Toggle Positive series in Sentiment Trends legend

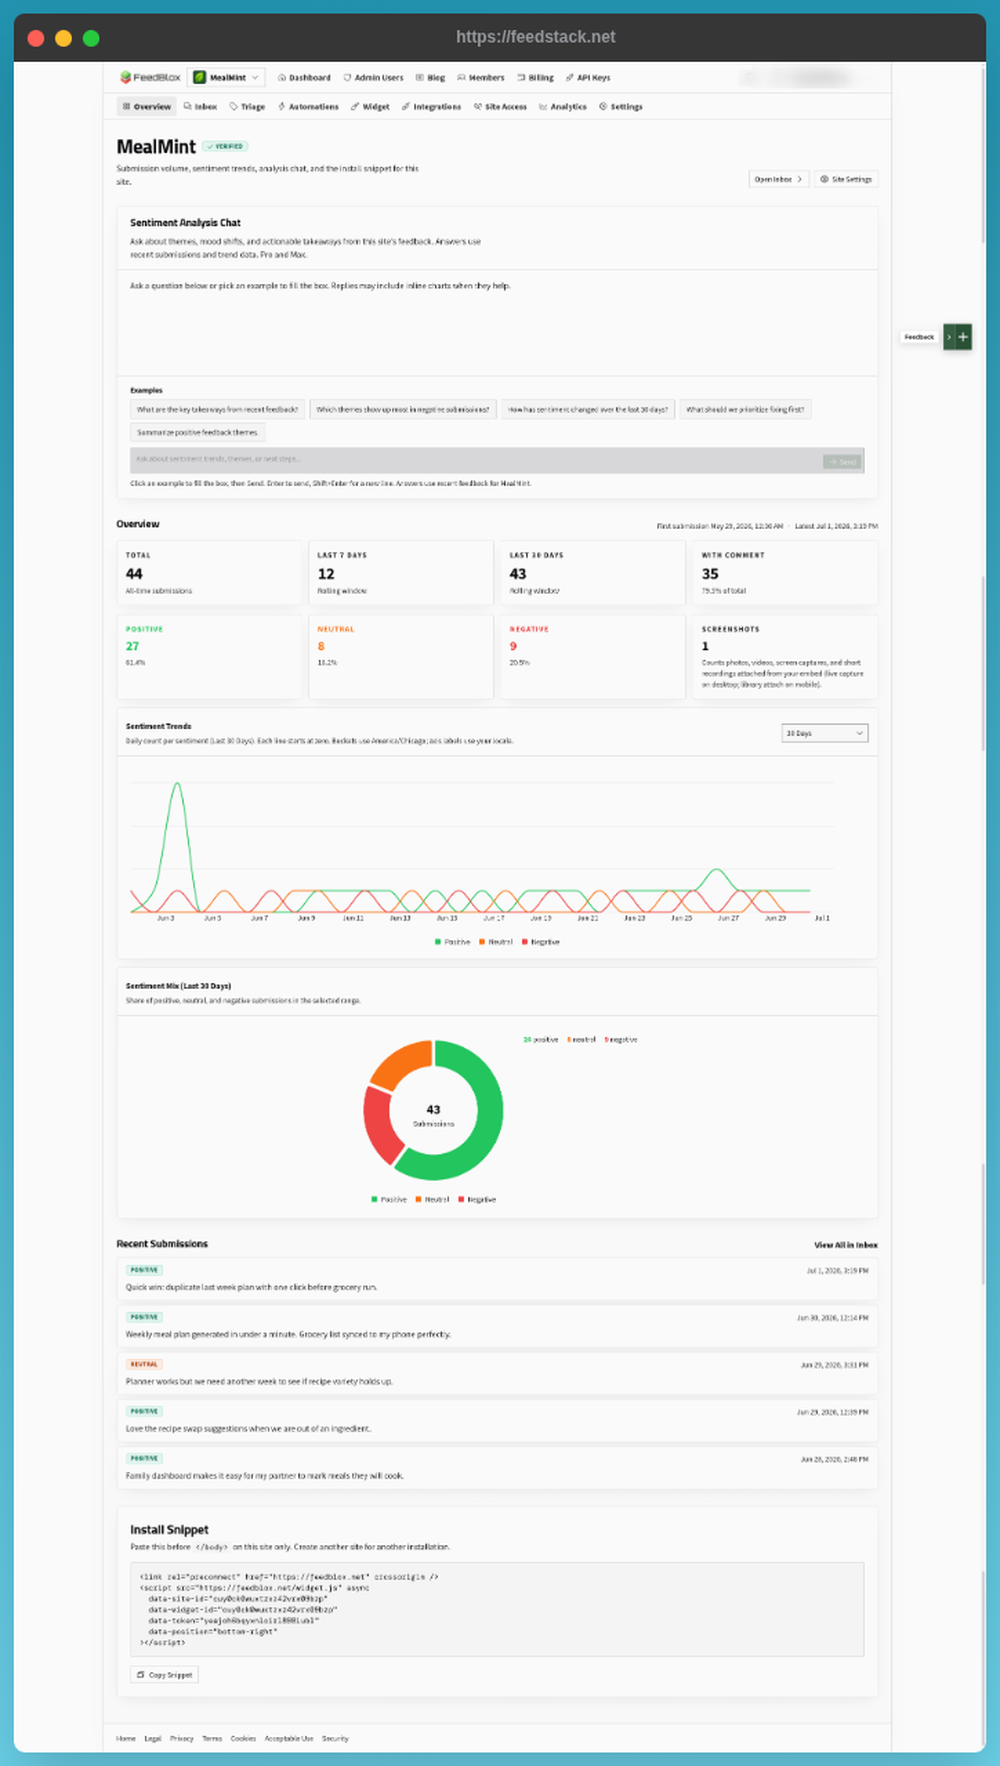pos(452,942)
